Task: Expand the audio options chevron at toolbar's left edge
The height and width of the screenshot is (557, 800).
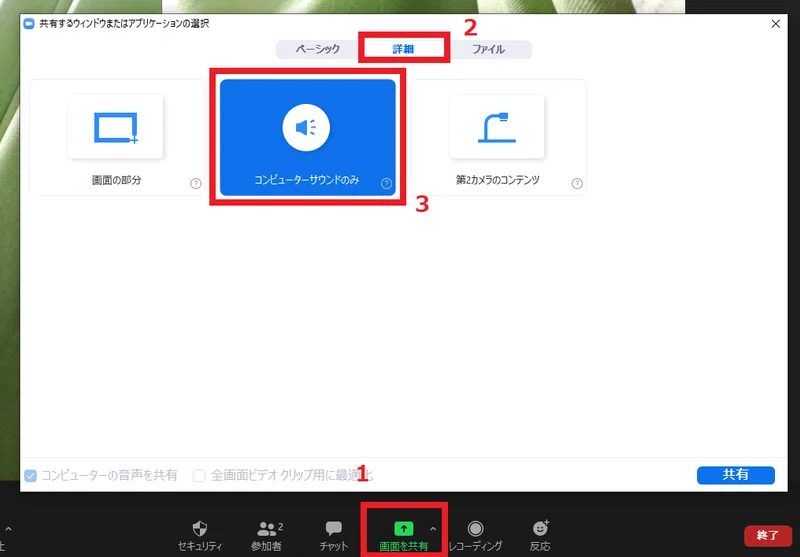Action: coord(8,529)
